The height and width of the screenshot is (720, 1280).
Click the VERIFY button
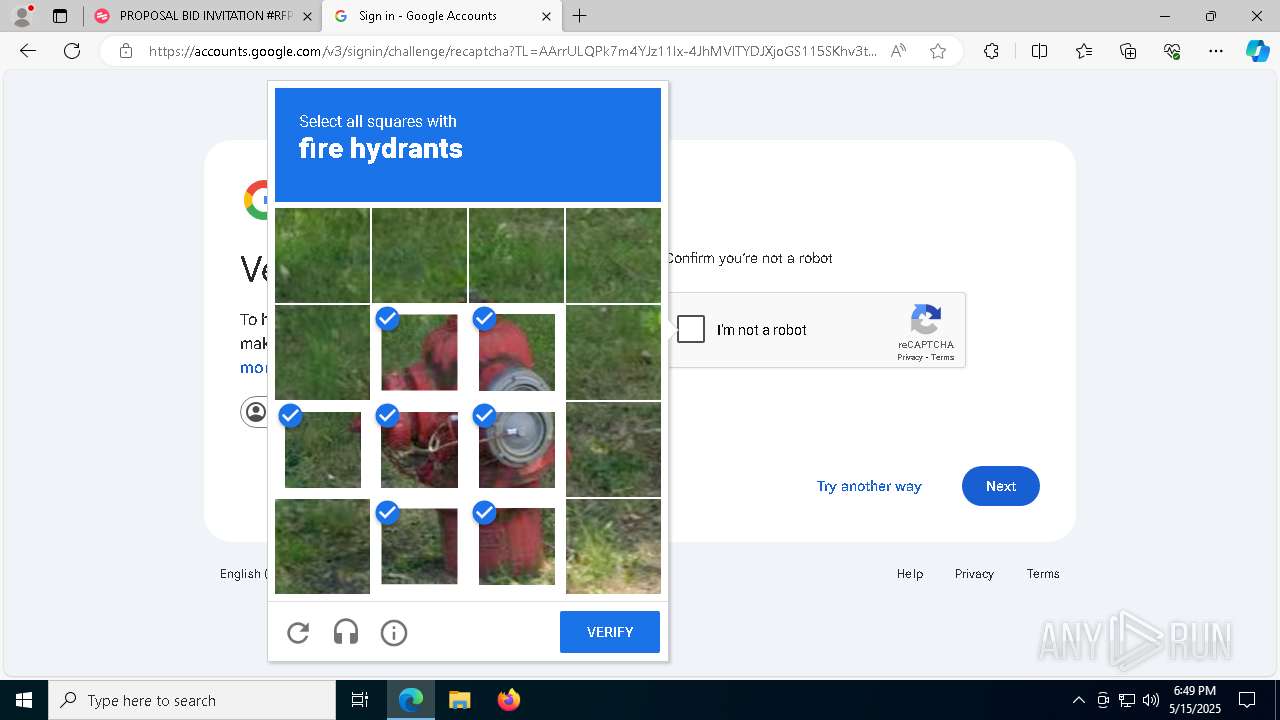(x=610, y=632)
